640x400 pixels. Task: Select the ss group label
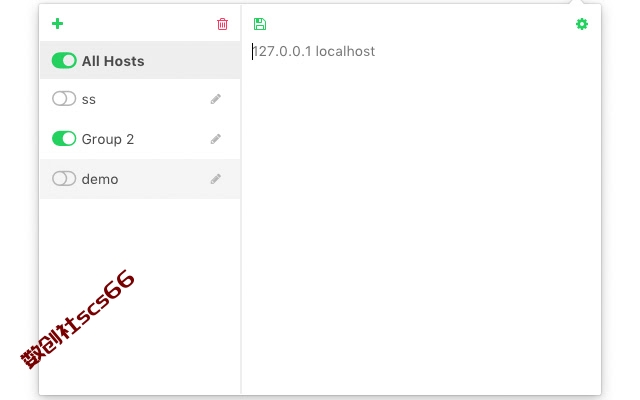coord(89,100)
